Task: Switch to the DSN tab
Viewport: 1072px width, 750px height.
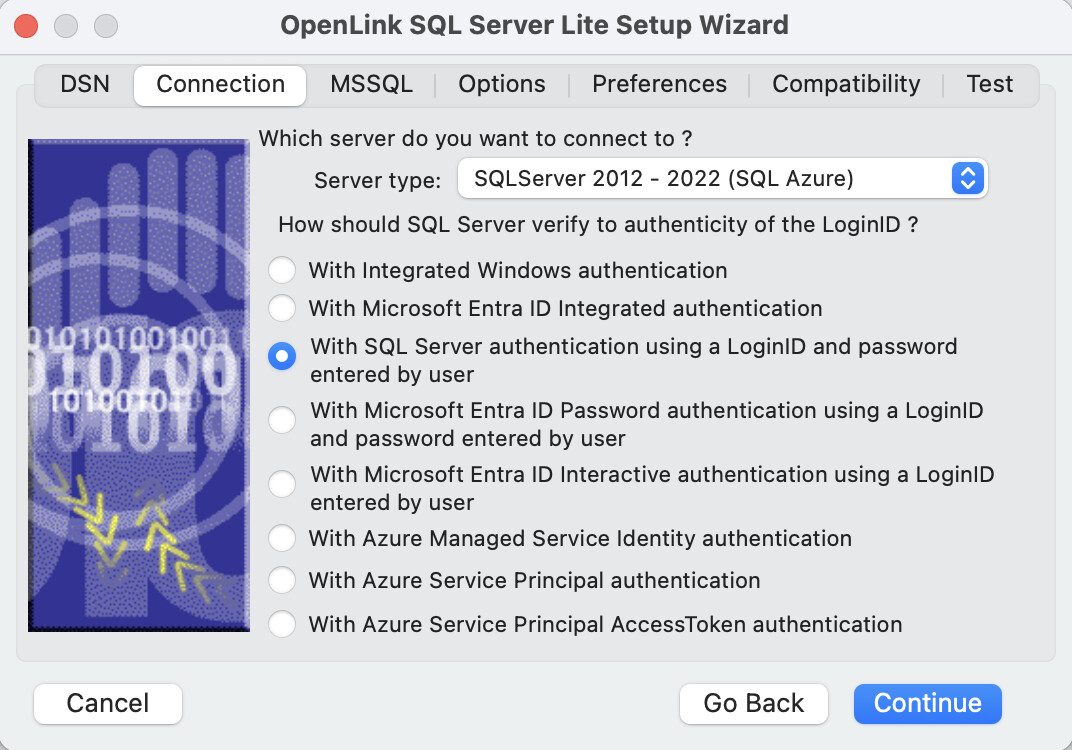Action: (85, 85)
